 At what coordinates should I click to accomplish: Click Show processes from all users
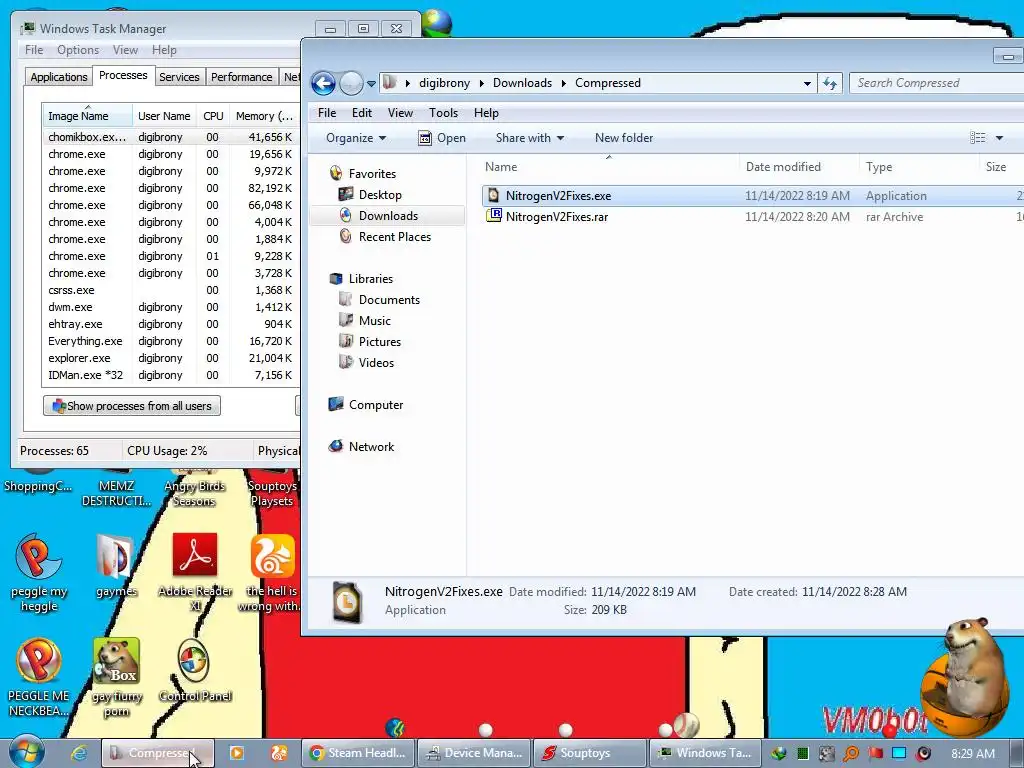tap(132, 406)
